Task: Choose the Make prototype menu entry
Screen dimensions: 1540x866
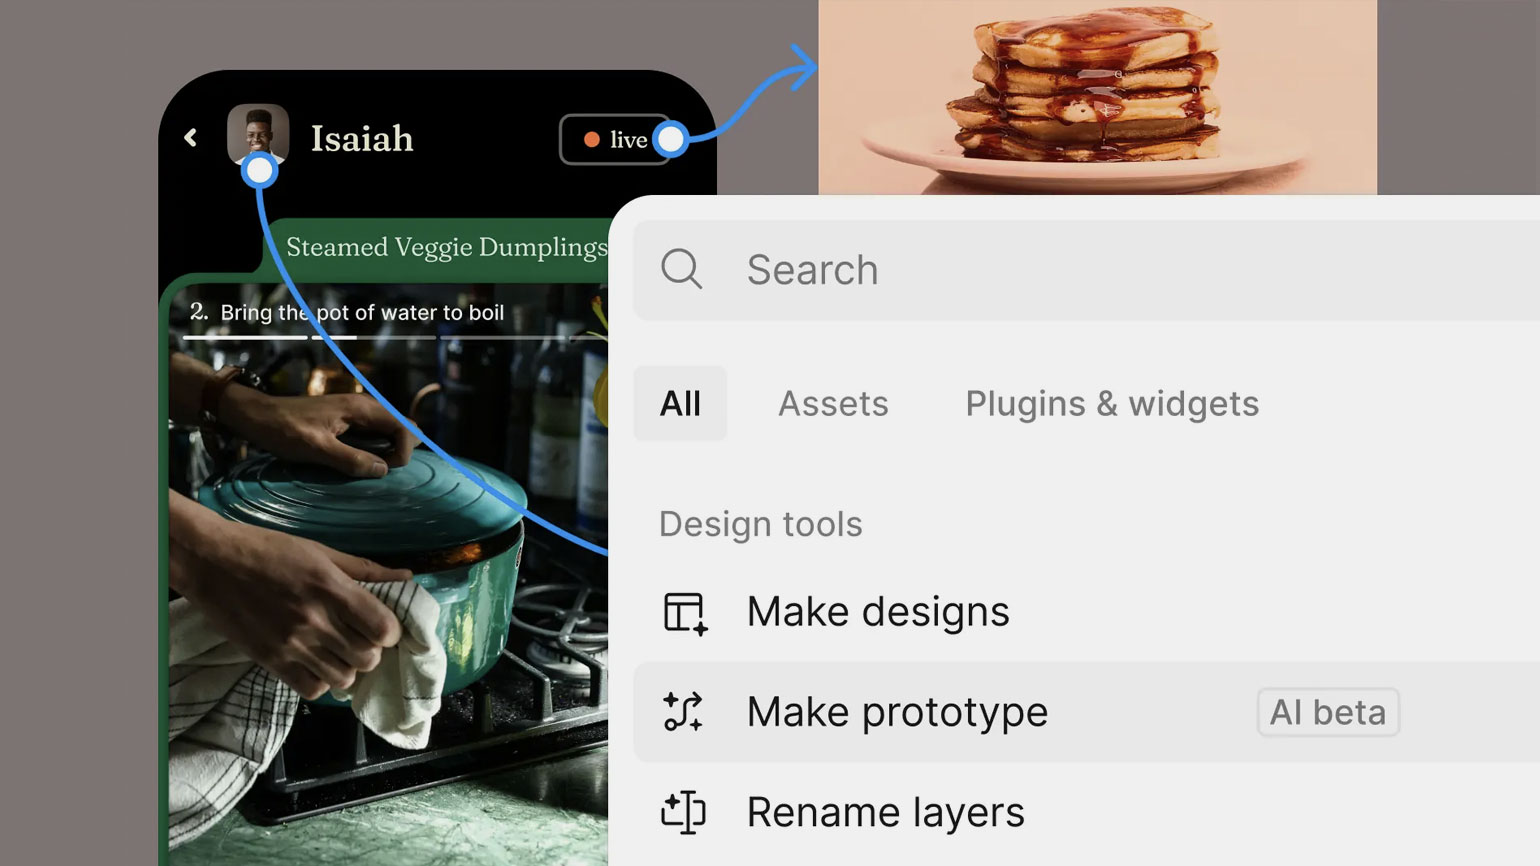Action: tap(897, 712)
